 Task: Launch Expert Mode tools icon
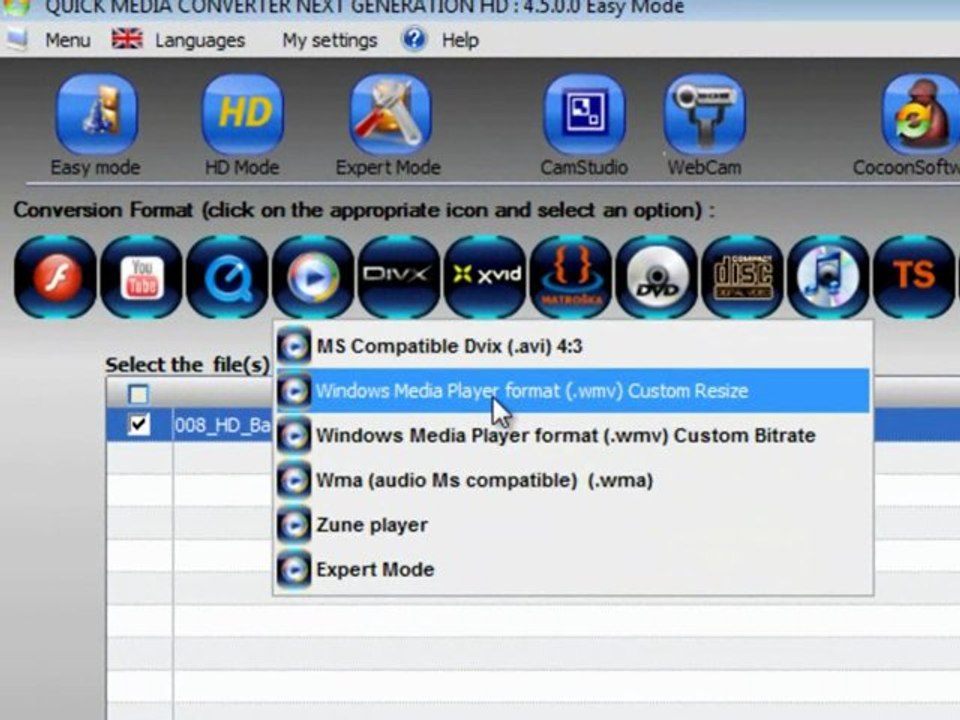coord(390,114)
